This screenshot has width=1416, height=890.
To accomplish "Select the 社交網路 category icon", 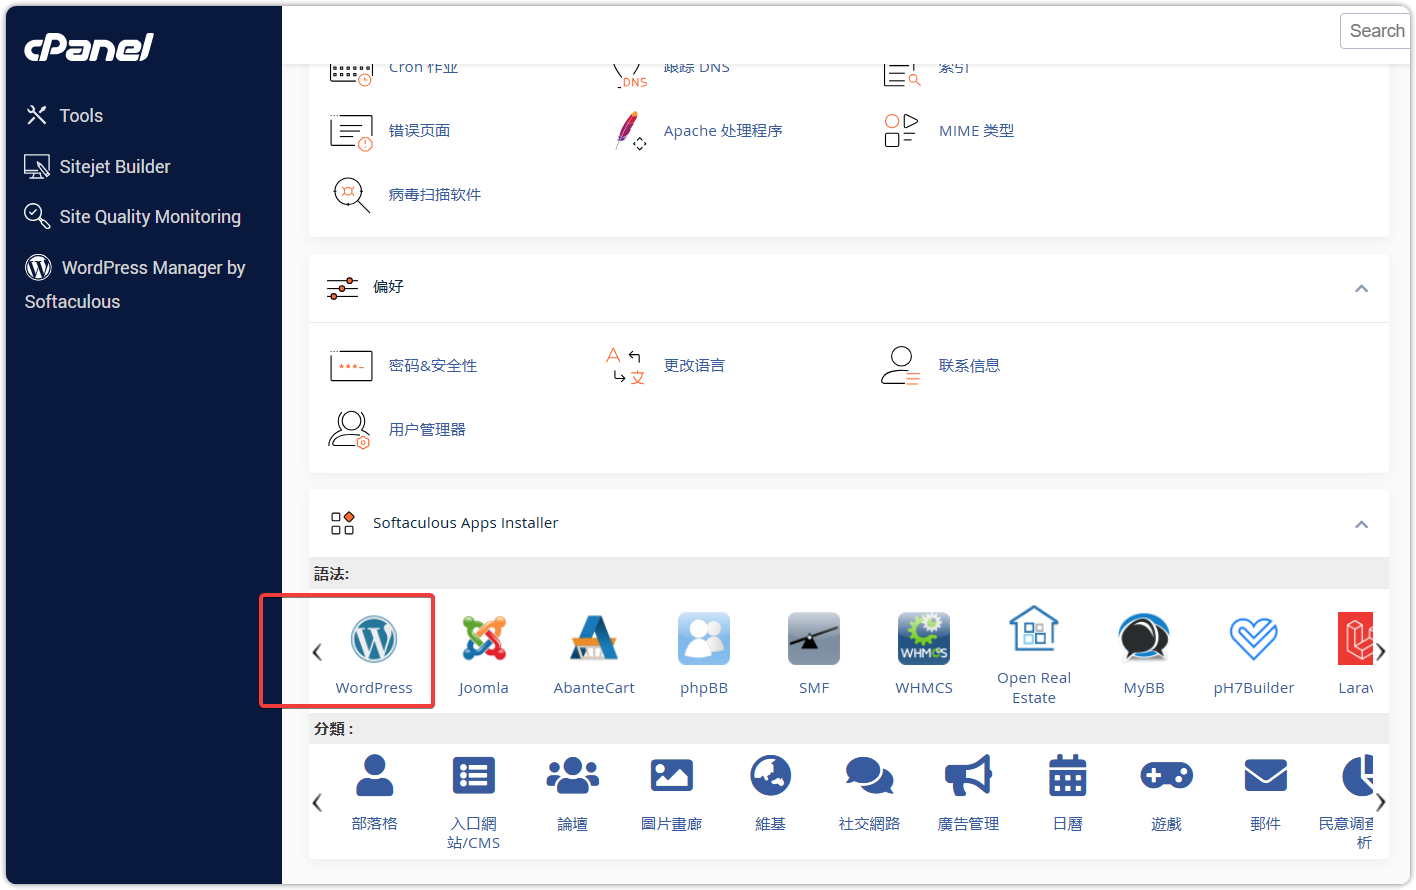I will coord(870,775).
